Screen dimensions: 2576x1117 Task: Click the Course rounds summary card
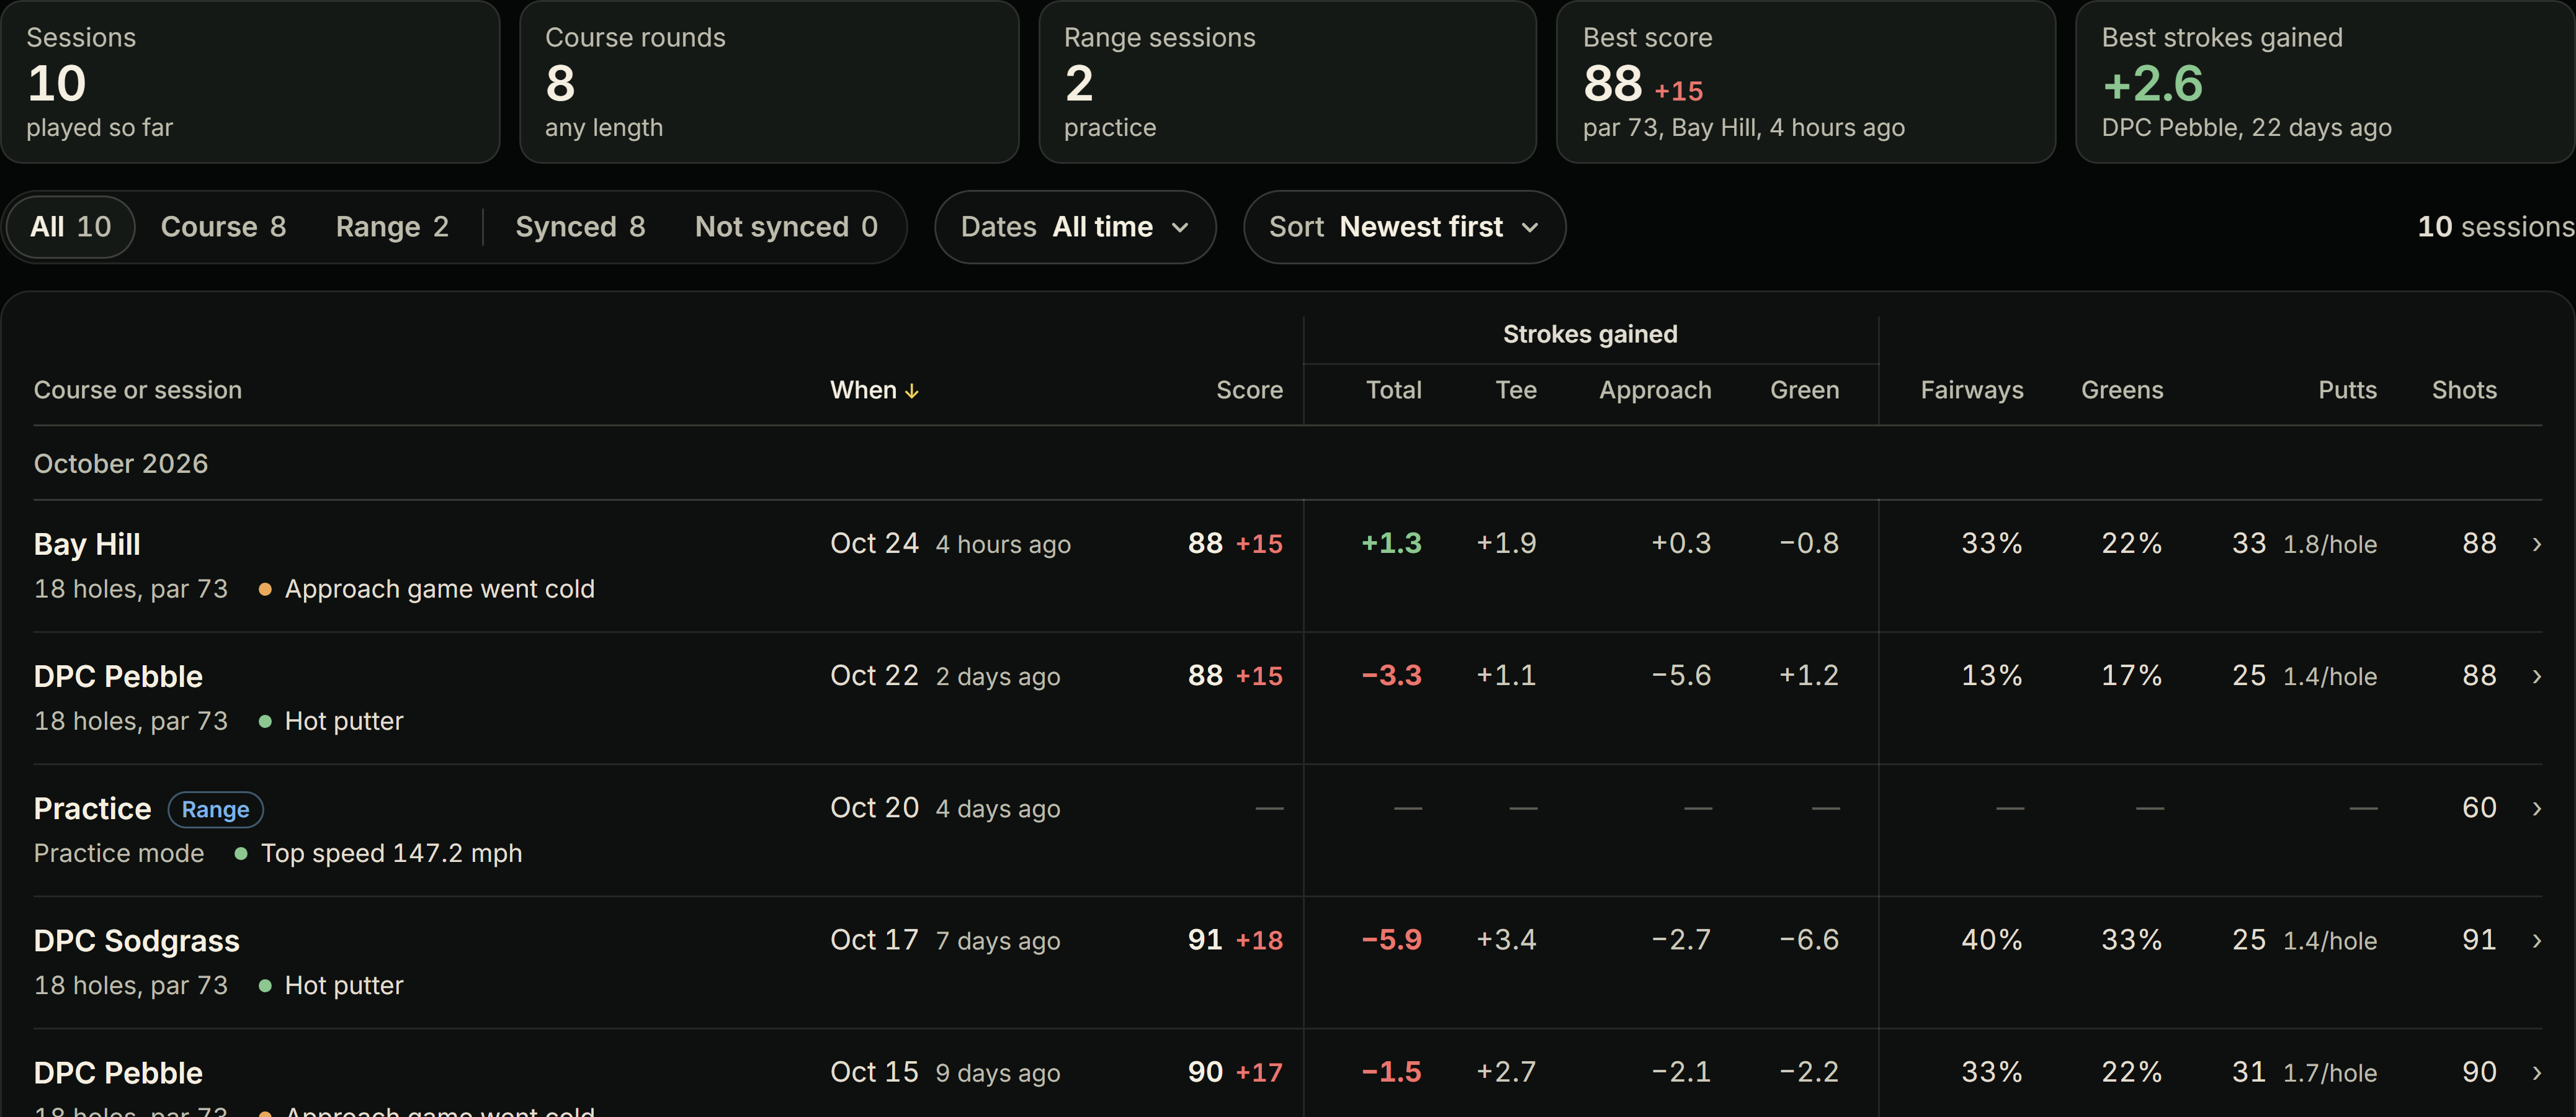[769, 82]
